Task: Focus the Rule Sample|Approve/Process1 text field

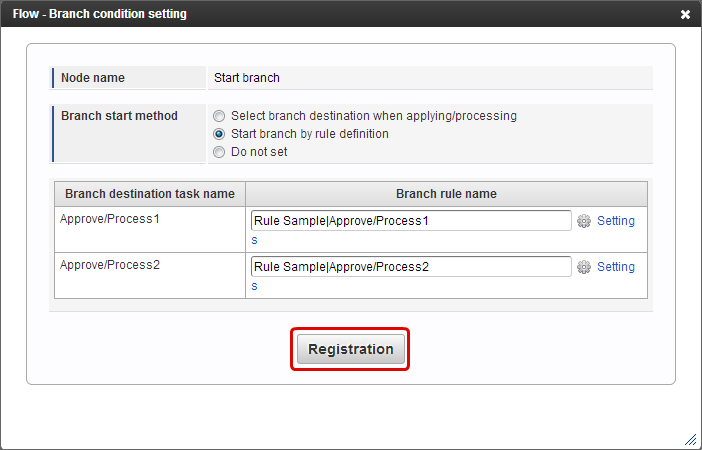Action: click(411, 221)
